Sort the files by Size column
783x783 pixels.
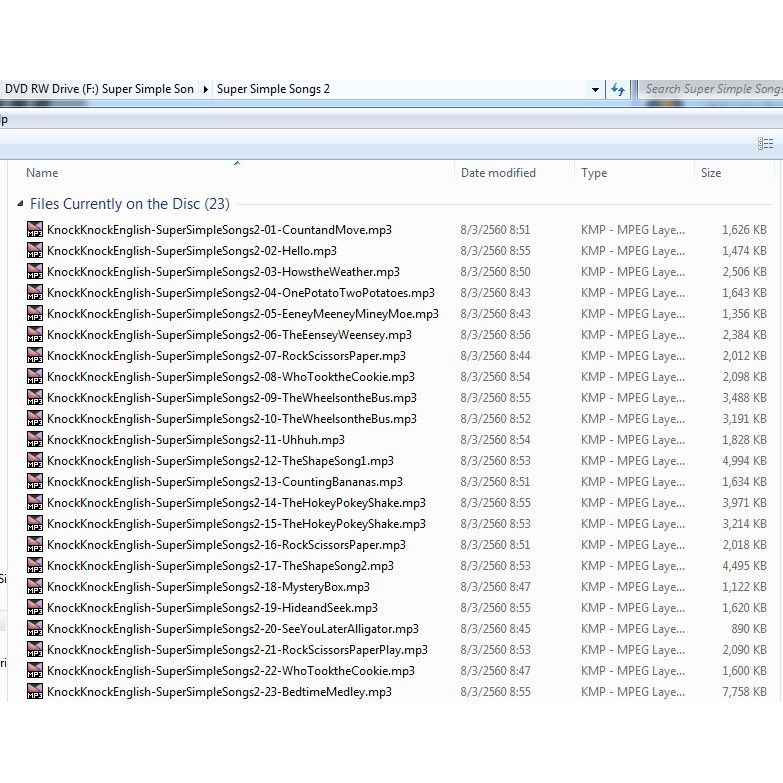coord(711,173)
